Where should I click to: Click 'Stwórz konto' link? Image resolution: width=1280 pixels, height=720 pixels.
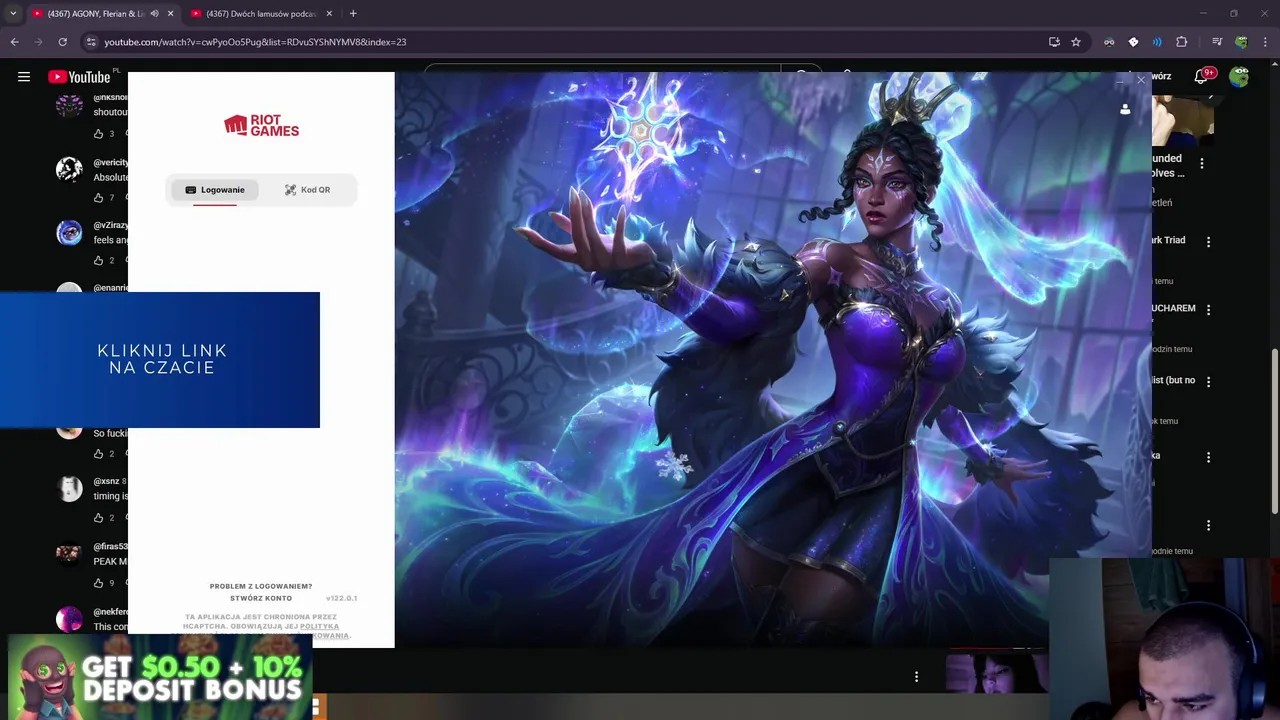[x=261, y=598]
